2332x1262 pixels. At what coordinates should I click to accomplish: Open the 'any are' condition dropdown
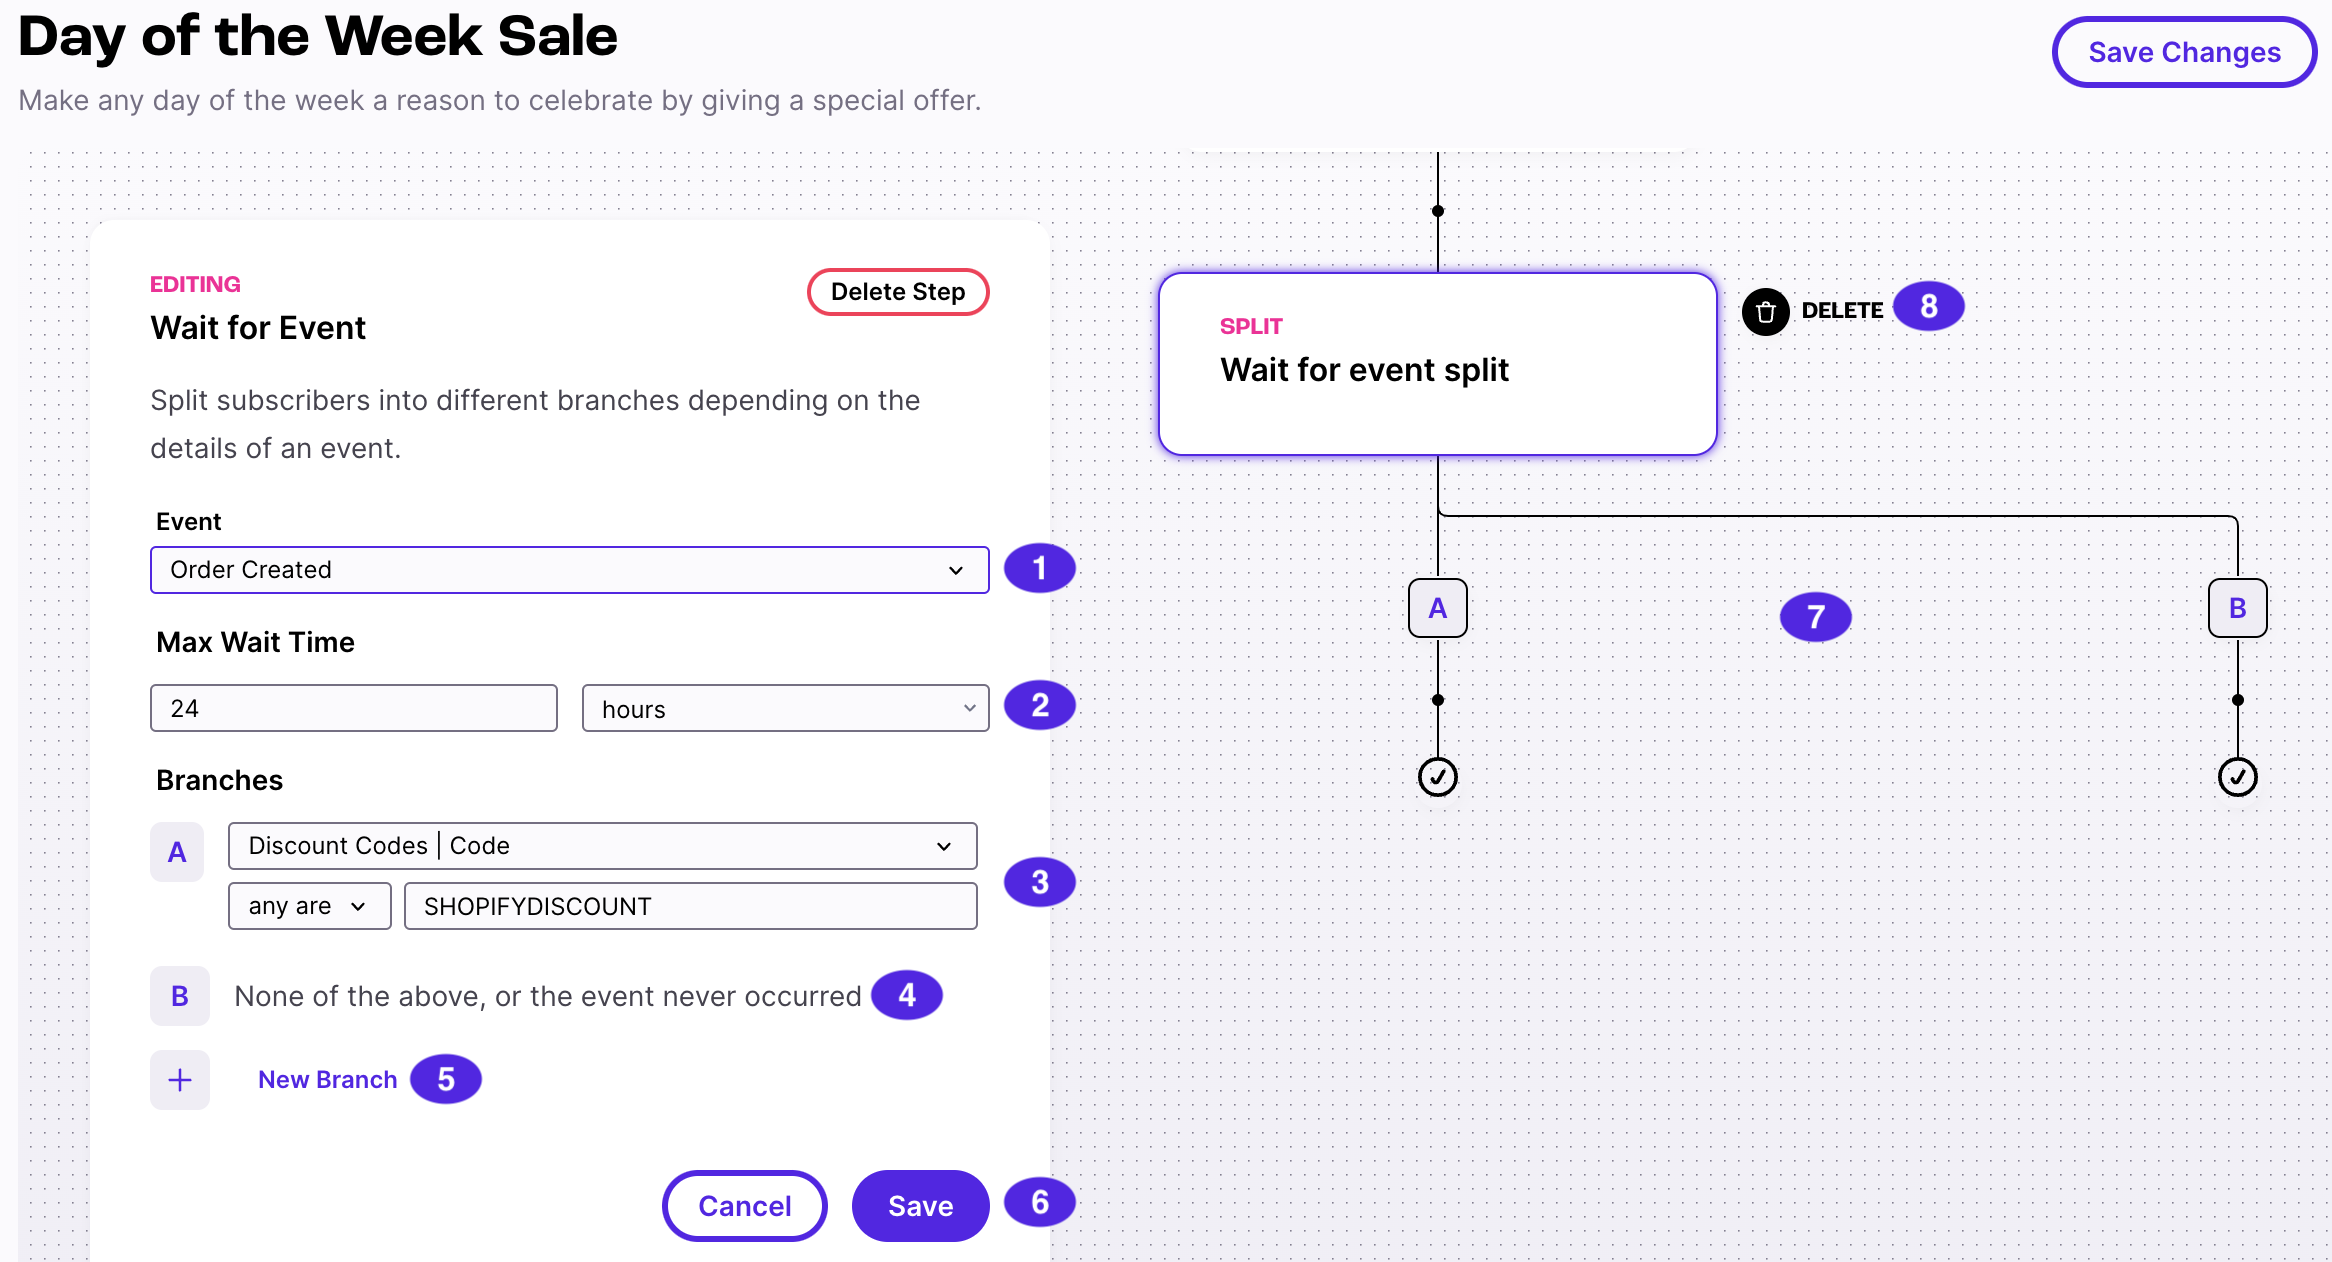309,906
